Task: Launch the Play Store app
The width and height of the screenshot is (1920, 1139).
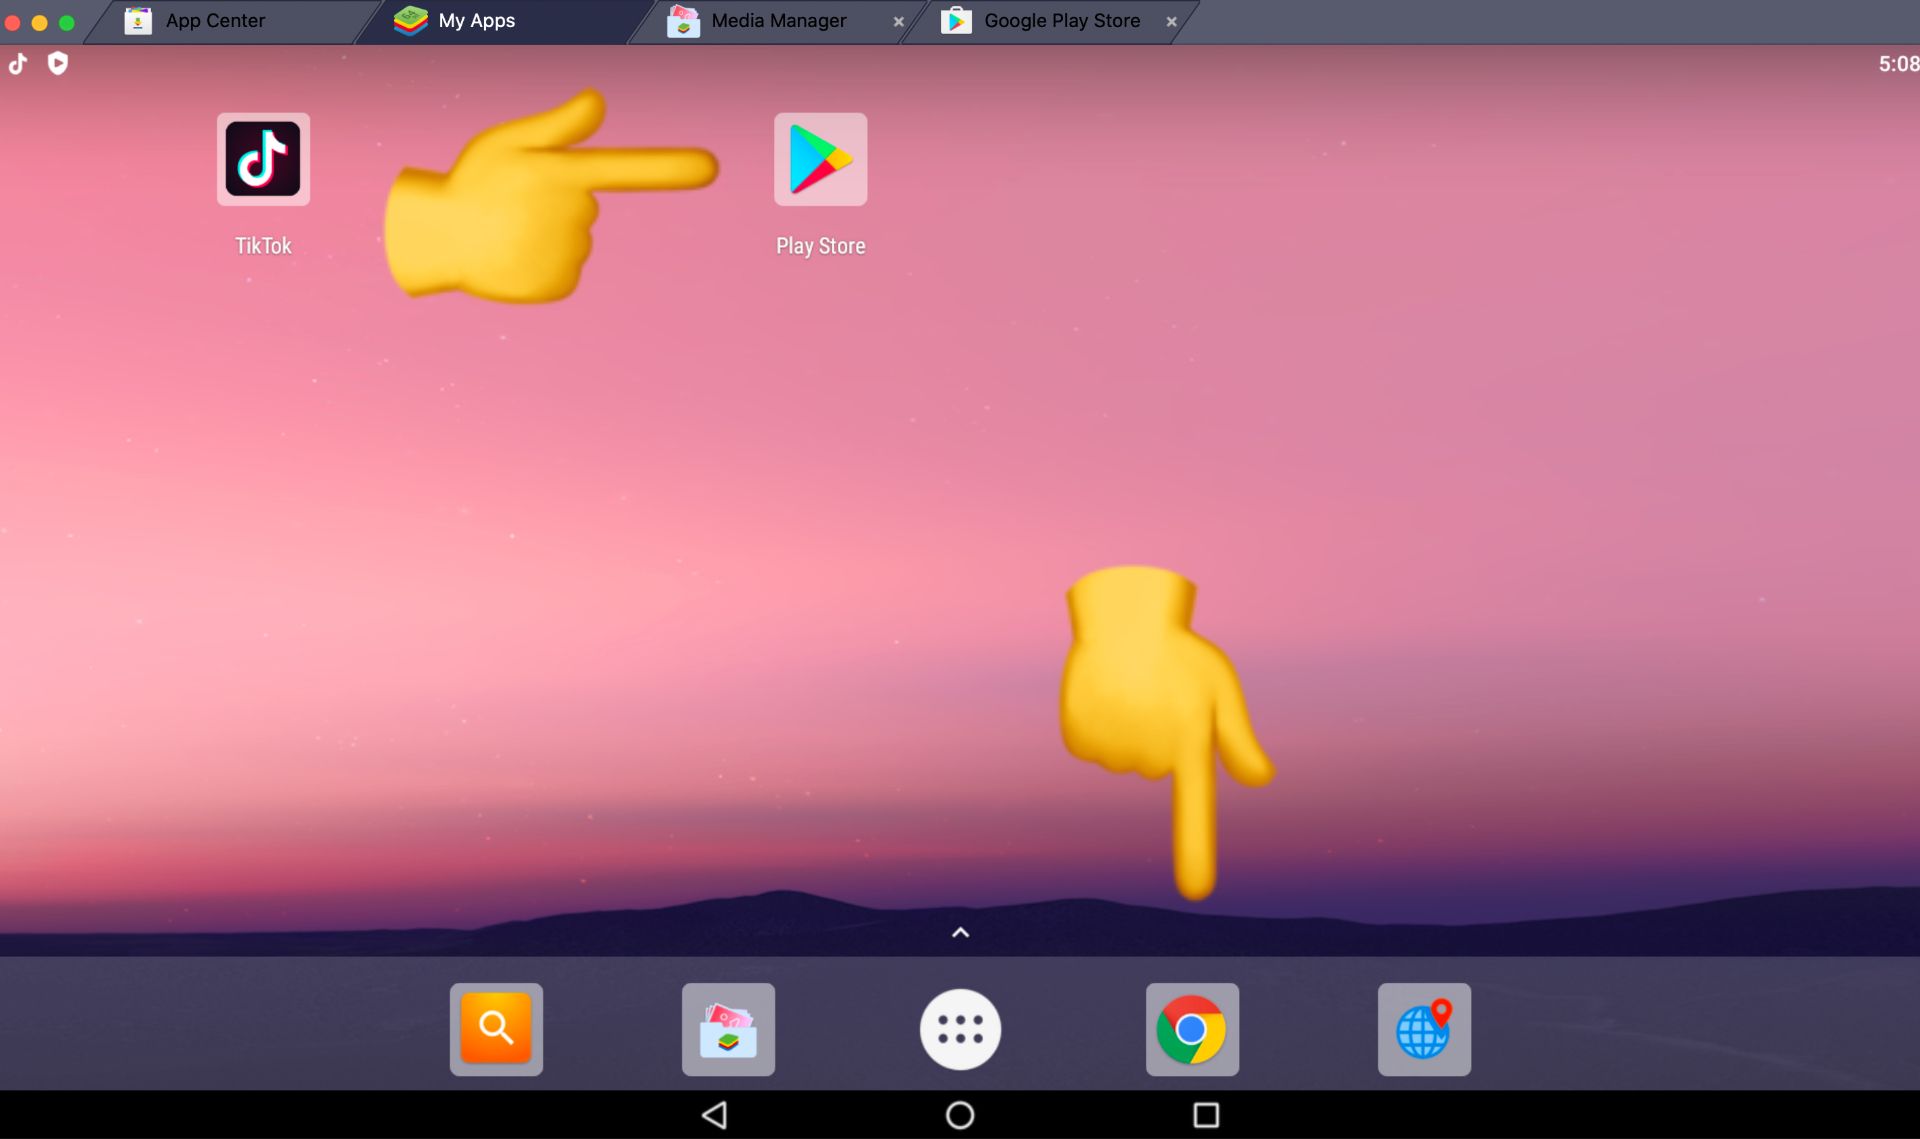Action: click(820, 159)
